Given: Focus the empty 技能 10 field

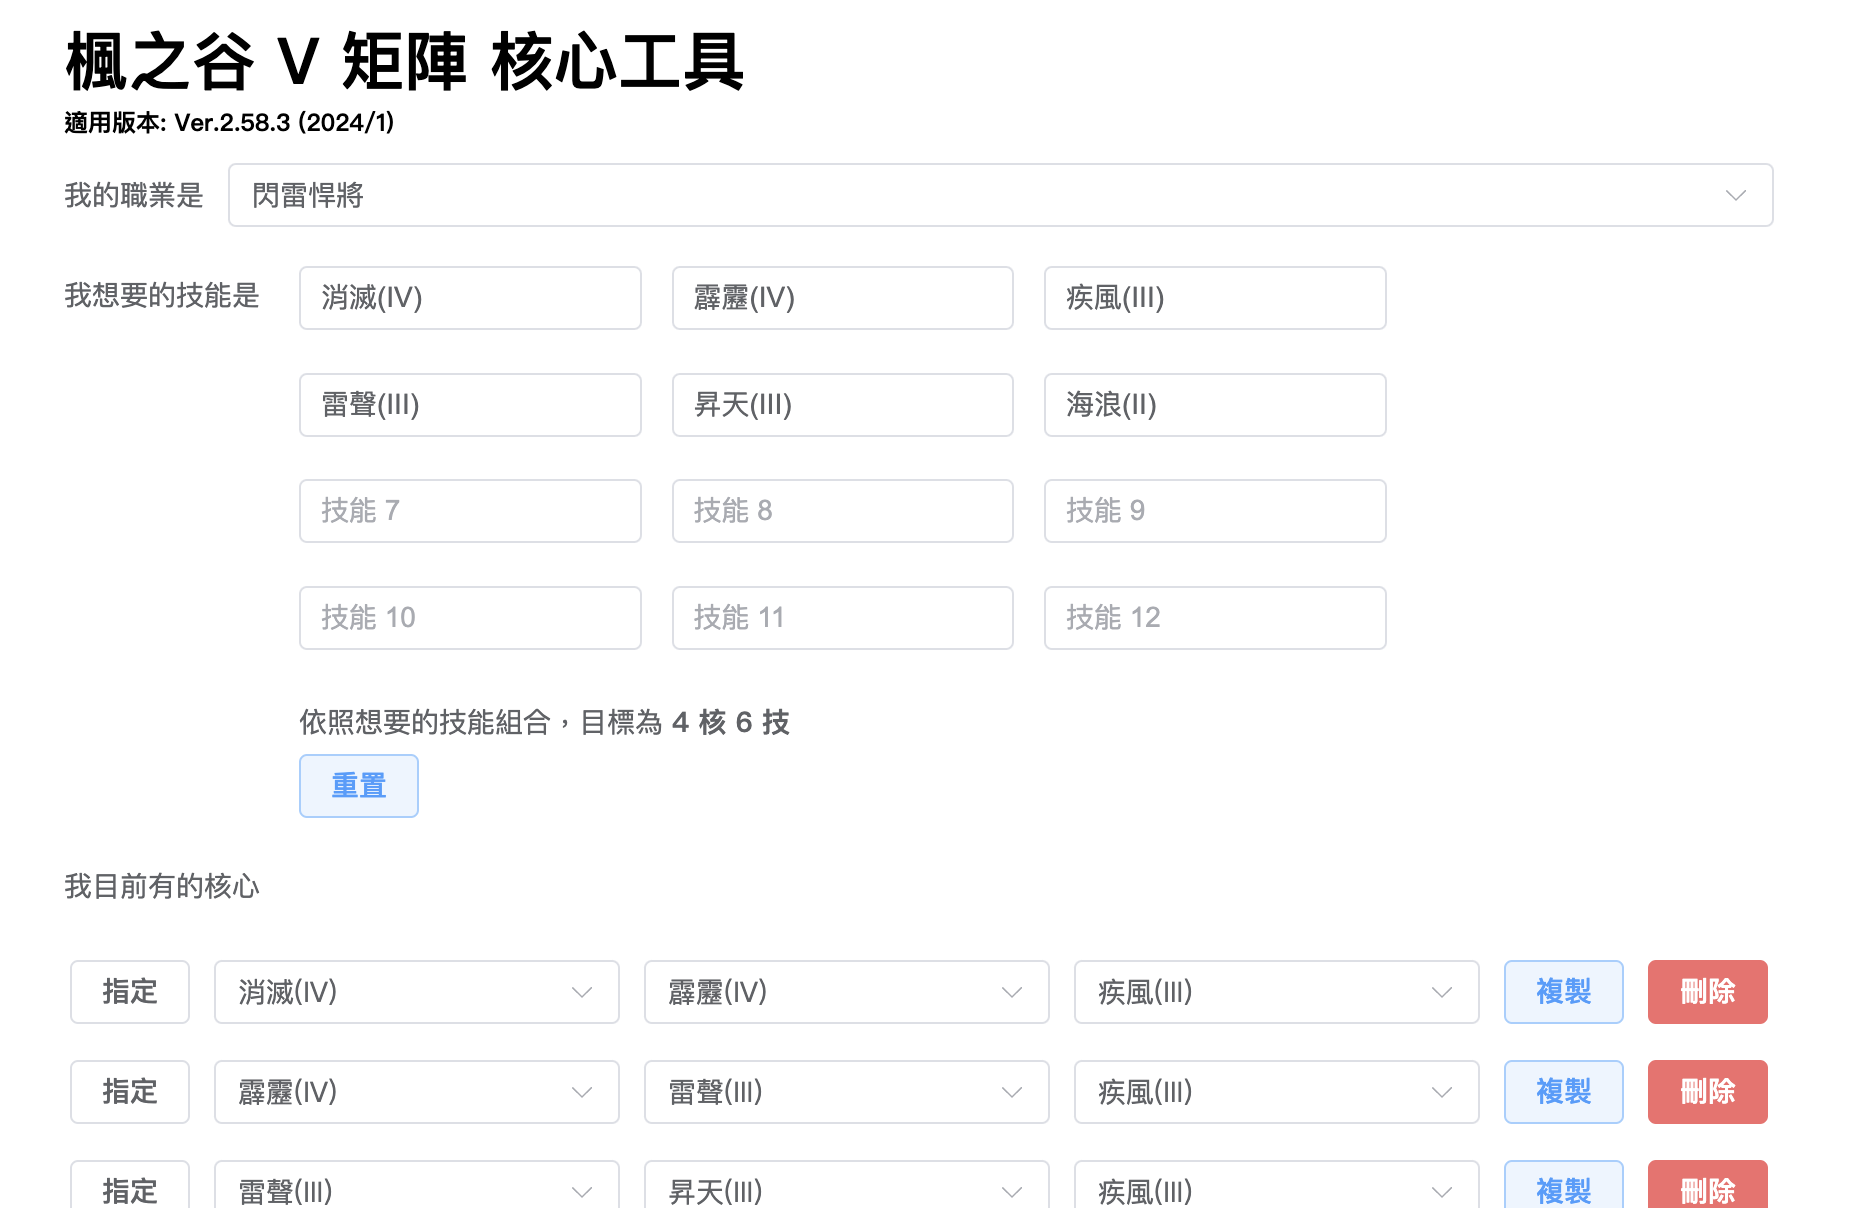Looking at the screenshot, I should click(470, 618).
